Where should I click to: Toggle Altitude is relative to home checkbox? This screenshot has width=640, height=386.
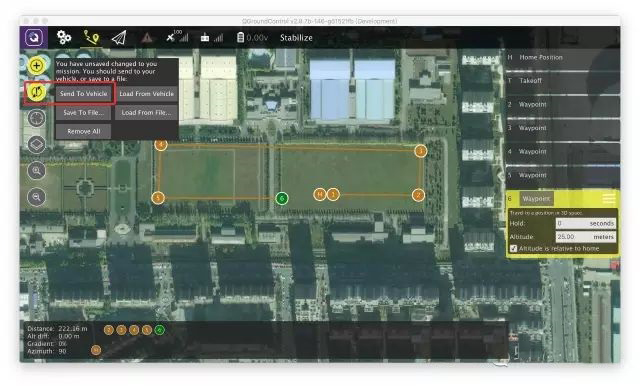[513, 248]
